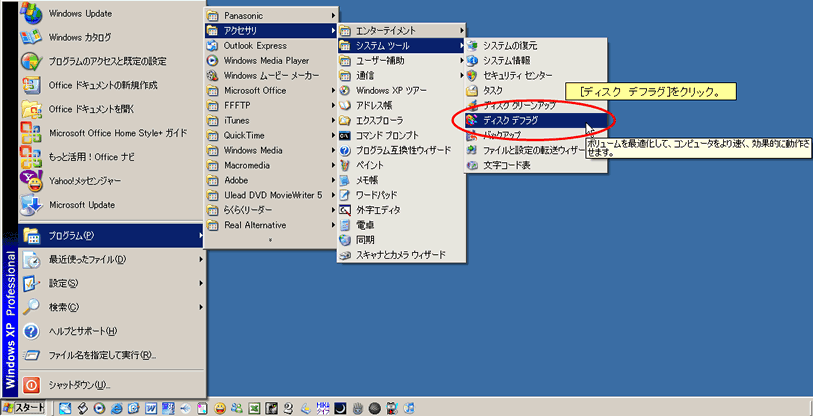Open プログラムのアクセスと既定の設定
Screen dimensions: 813x416
click(111, 61)
